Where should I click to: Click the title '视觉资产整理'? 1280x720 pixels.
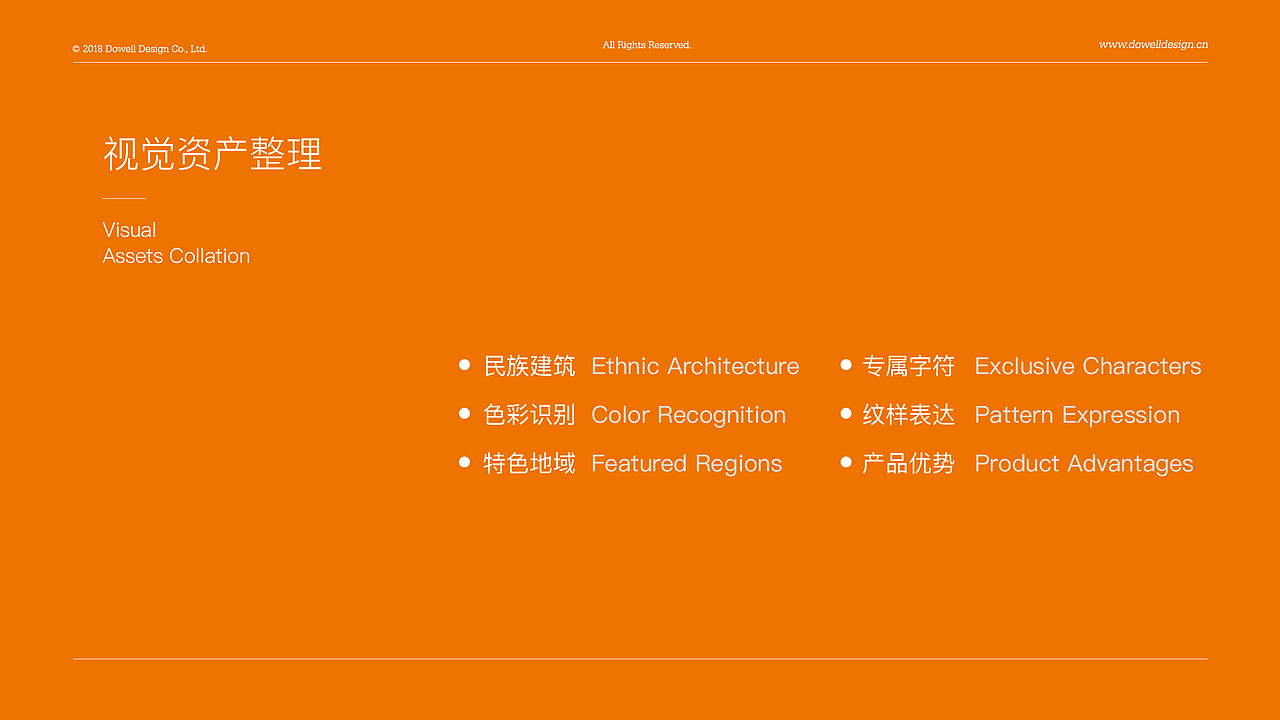tap(213, 154)
